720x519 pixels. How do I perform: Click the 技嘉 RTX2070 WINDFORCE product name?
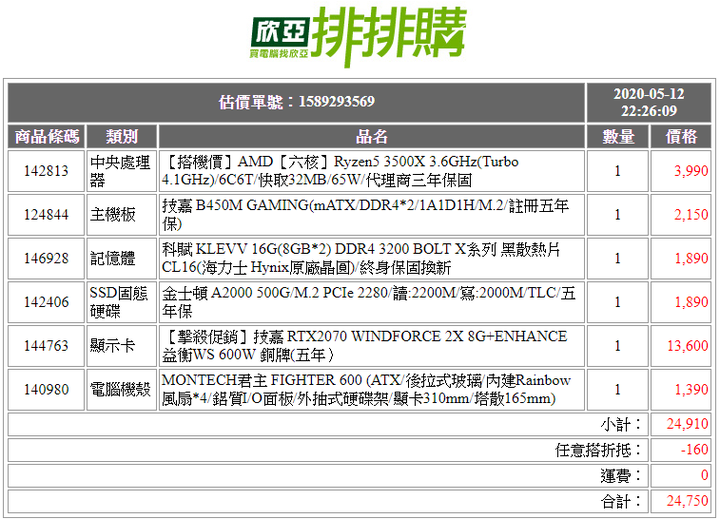[x=365, y=345]
